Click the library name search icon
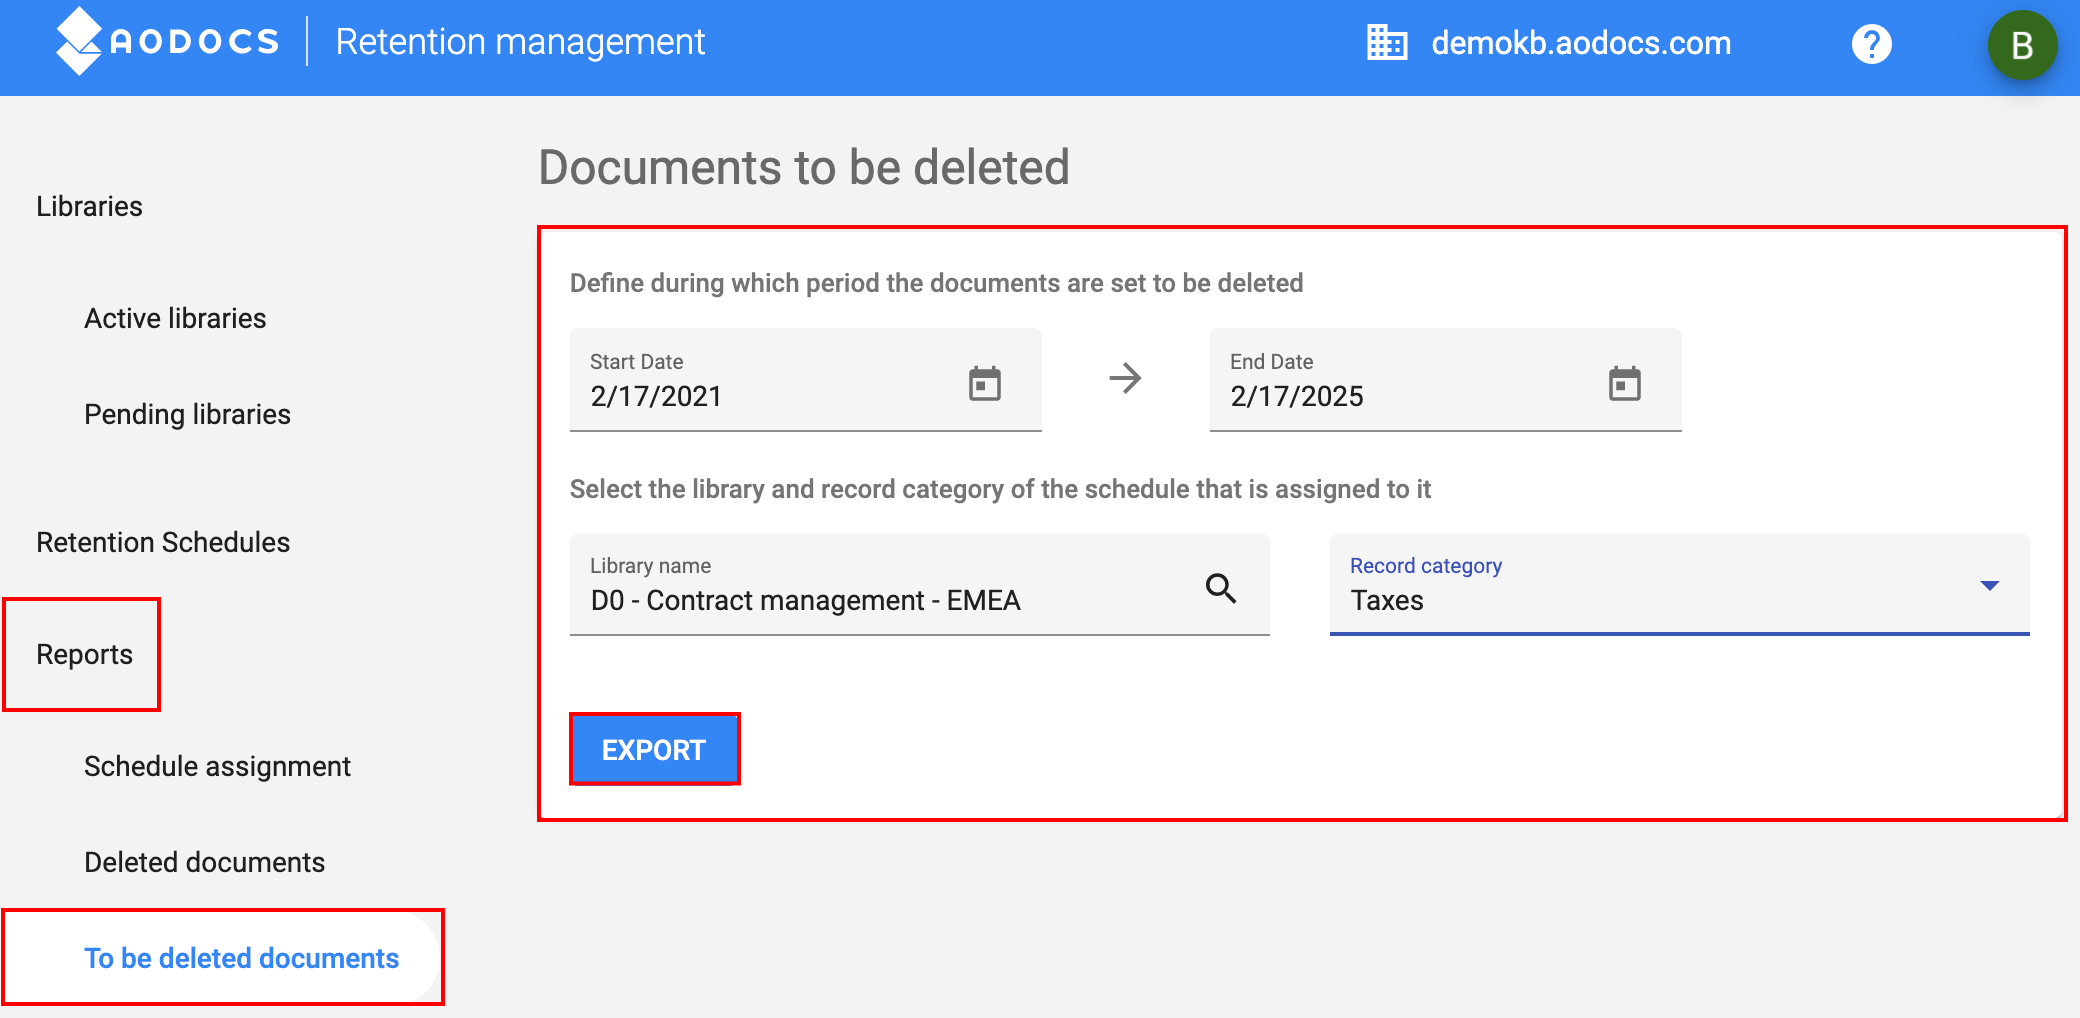This screenshot has width=2080, height=1018. 1221,588
